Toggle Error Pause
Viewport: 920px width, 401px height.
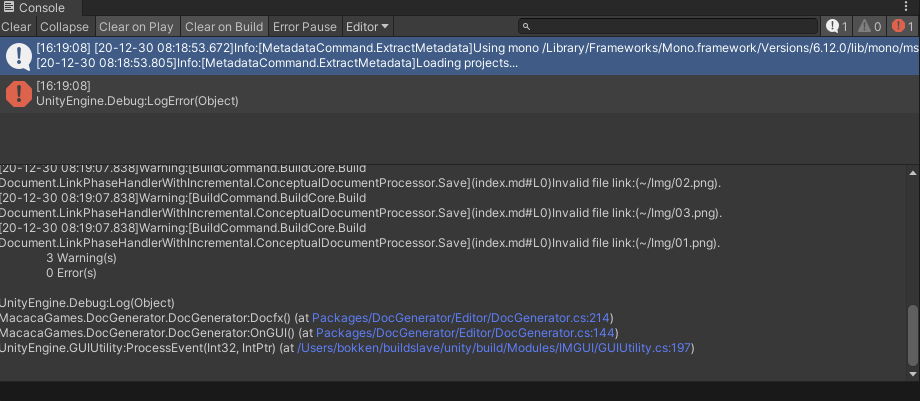pos(305,26)
